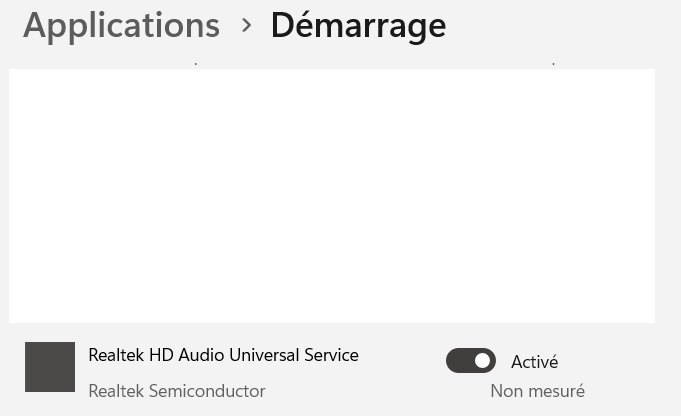Click the publisher name below Realtek HD Audio
This screenshot has height=417, width=681.
pyautogui.click(x=177, y=391)
